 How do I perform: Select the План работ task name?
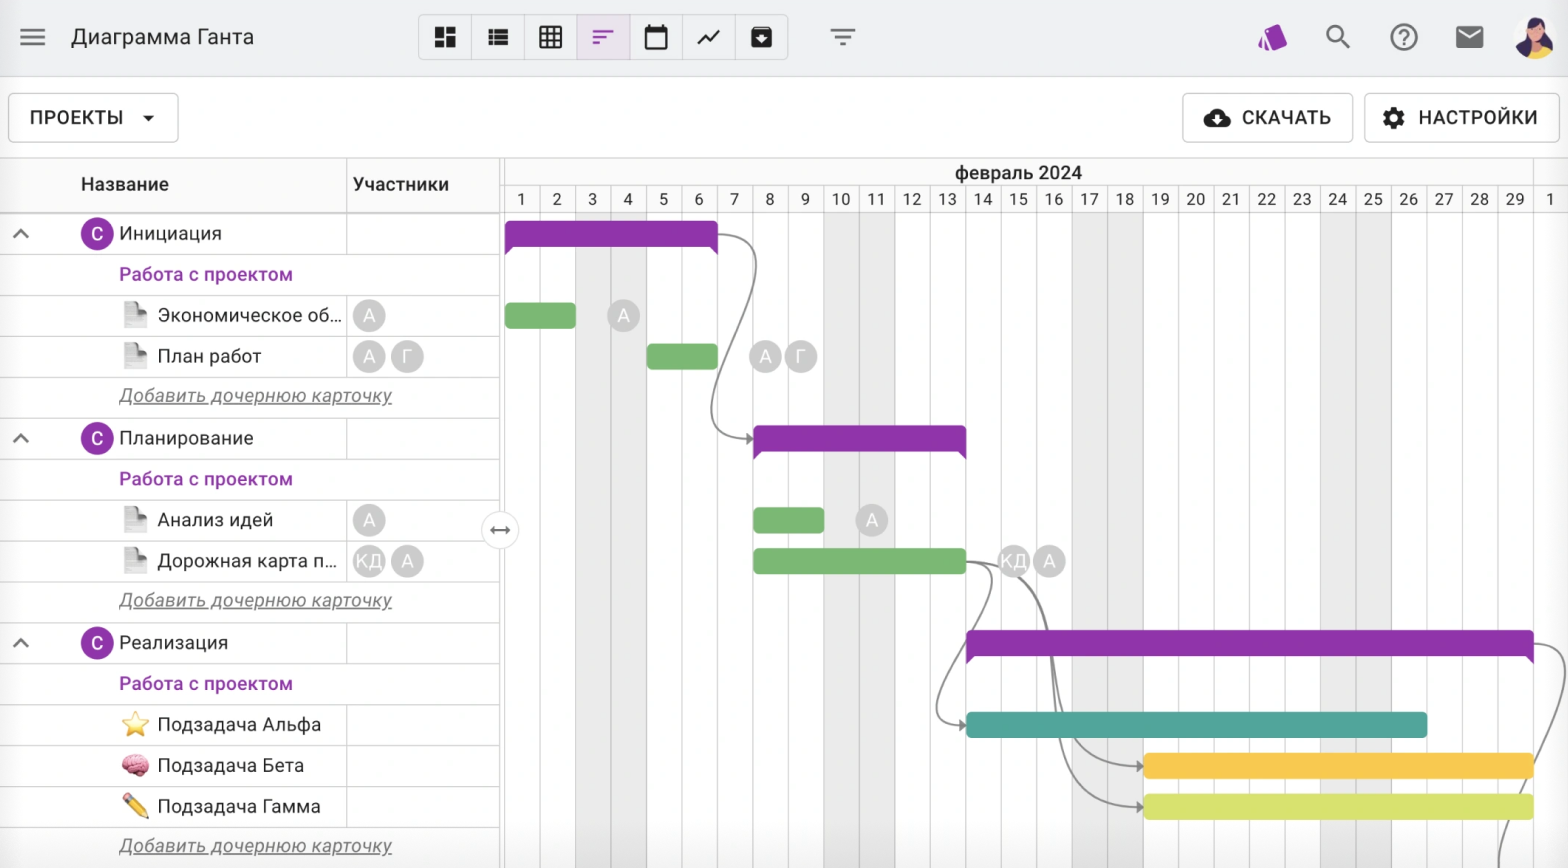(x=209, y=356)
